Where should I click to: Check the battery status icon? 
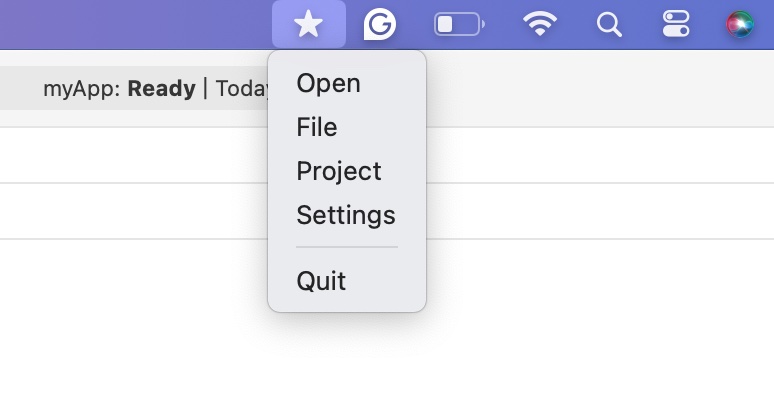click(459, 24)
